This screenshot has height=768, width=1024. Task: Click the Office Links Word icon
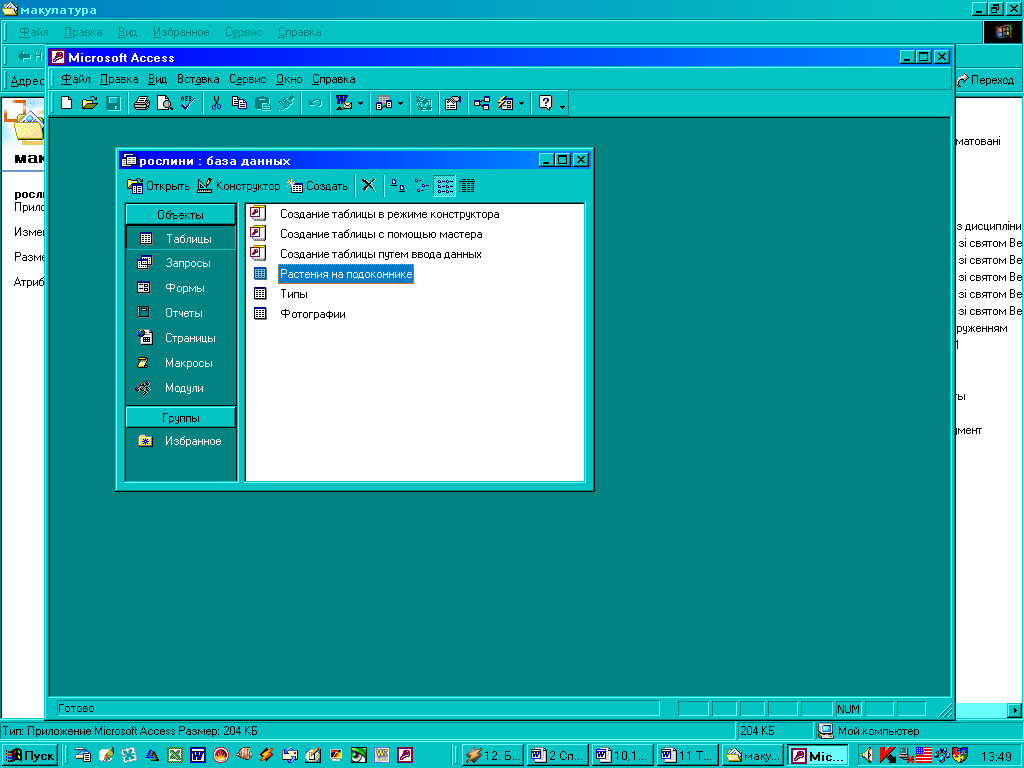(343, 103)
